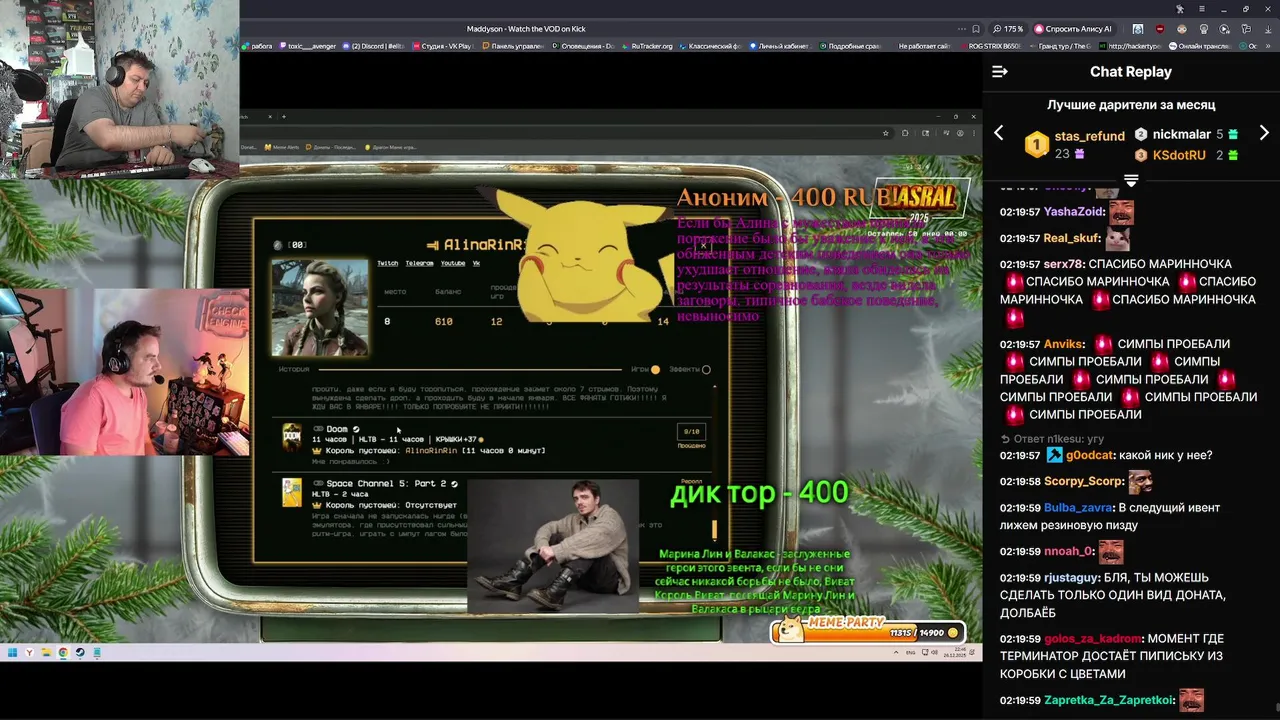1280x720 pixels.
Task: Select the 'Эффекты' radio option
Action: [706, 370]
